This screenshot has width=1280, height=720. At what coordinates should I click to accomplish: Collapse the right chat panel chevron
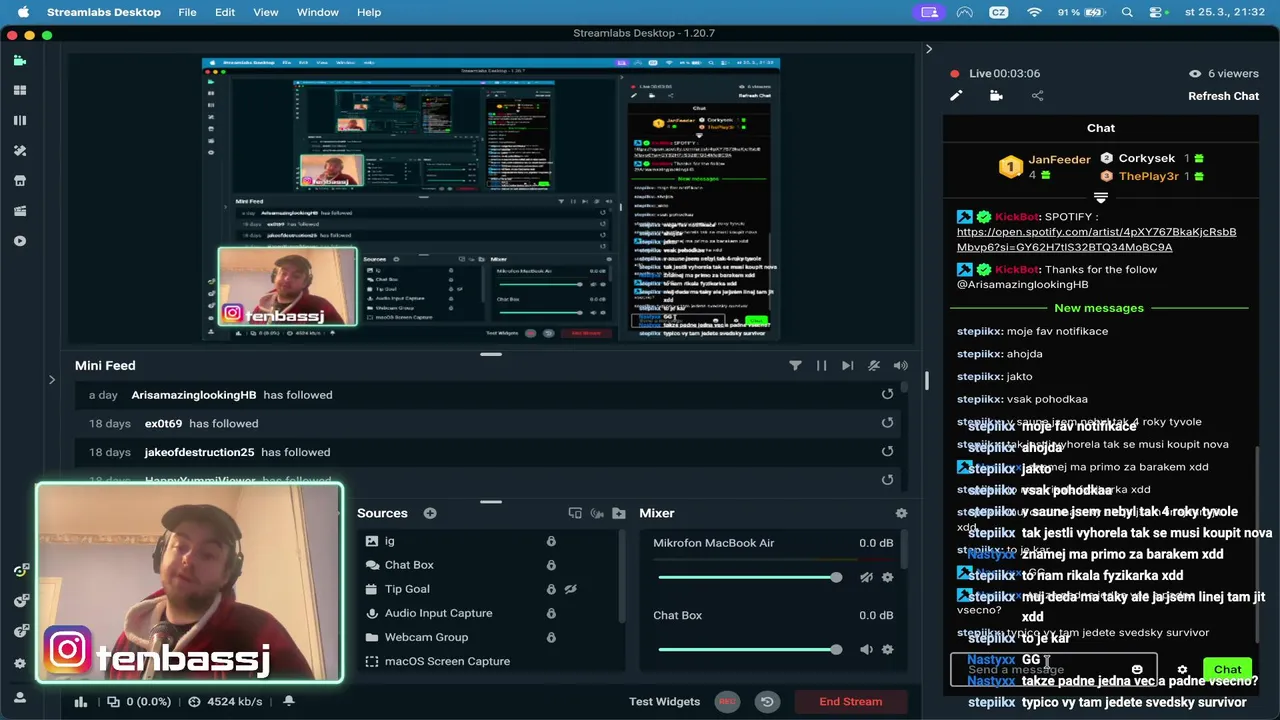pyautogui.click(x=929, y=49)
